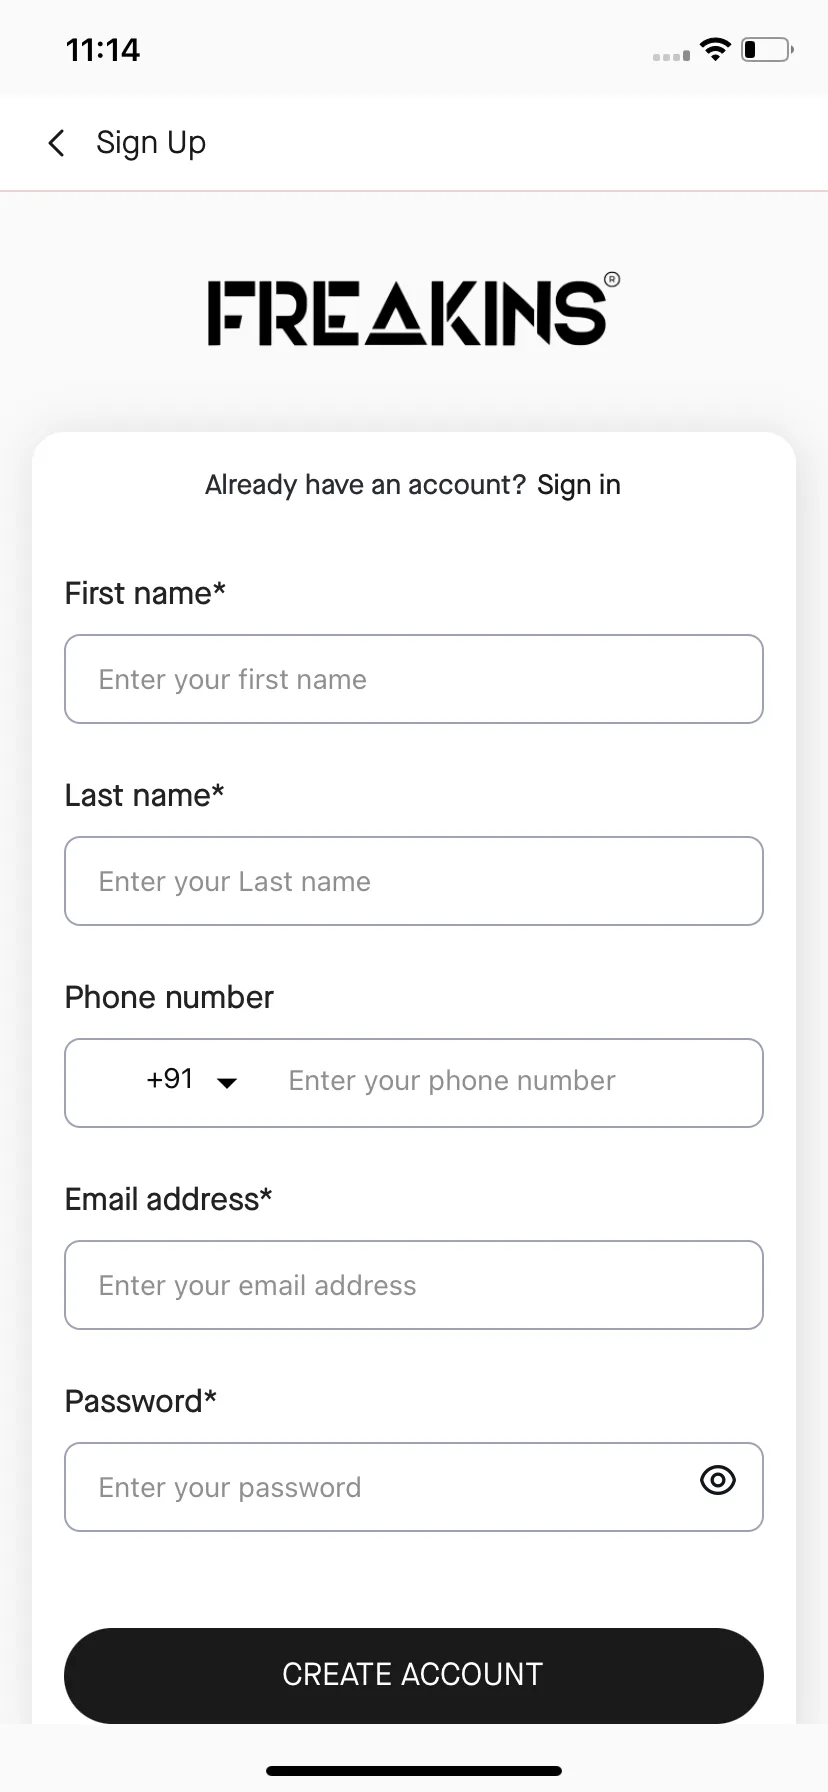Tap the battery indicator icon
Screen dimensions: 828x1792
767,49
